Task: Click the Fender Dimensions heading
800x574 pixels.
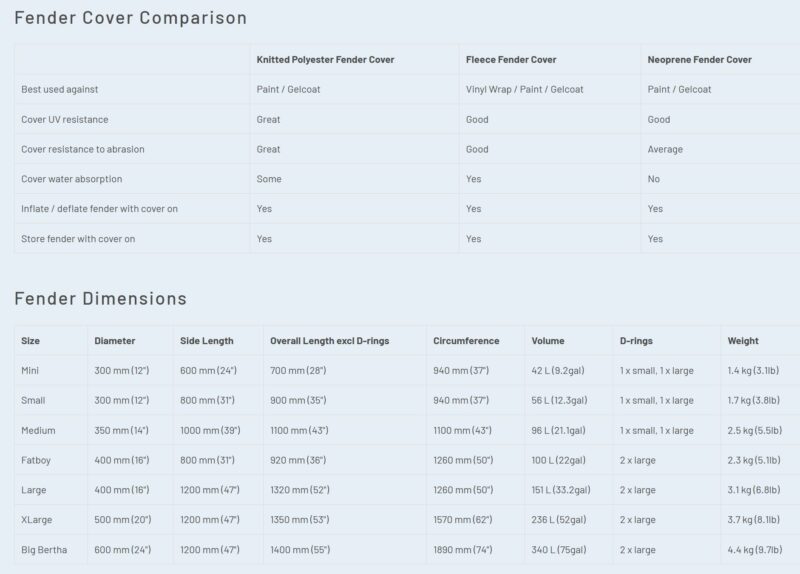Action: [x=101, y=298]
